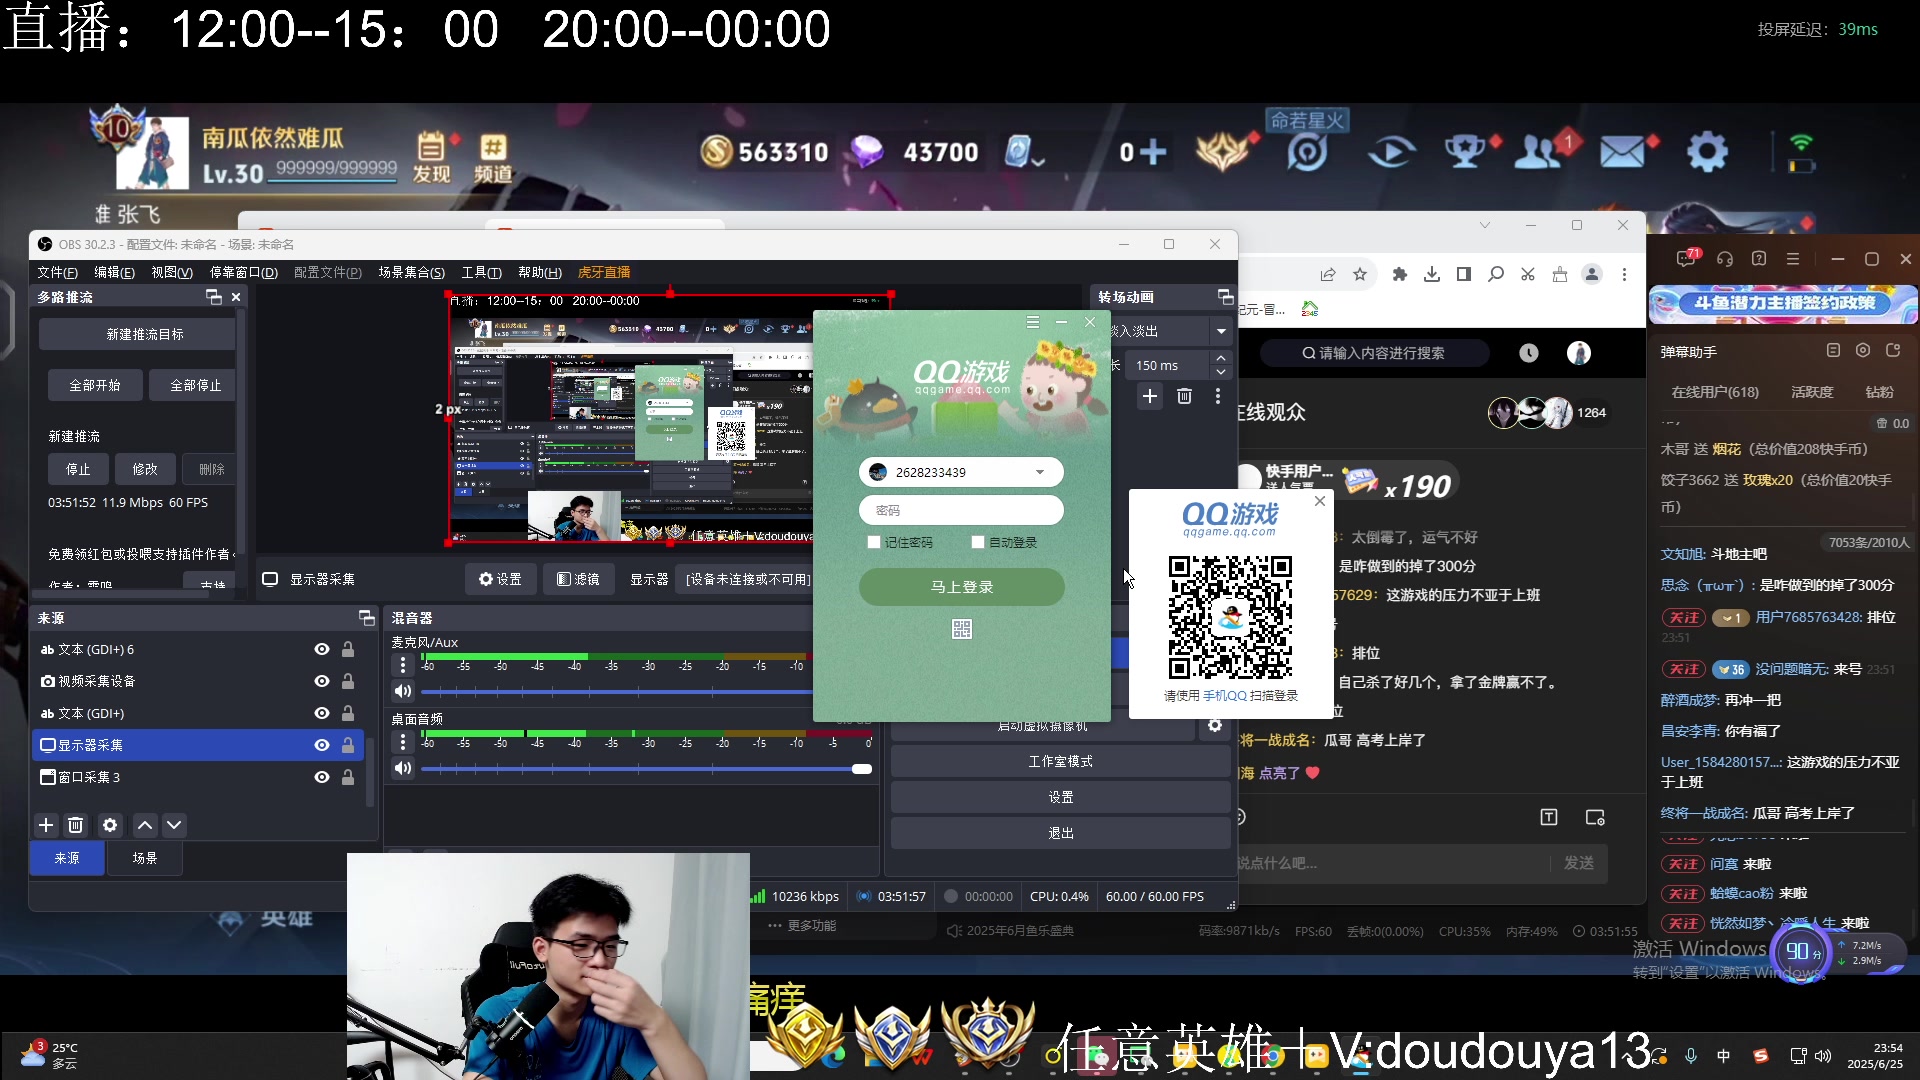Click the 全部开始 button
The height and width of the screenshot is (1080, 1920).
(95, 385)
